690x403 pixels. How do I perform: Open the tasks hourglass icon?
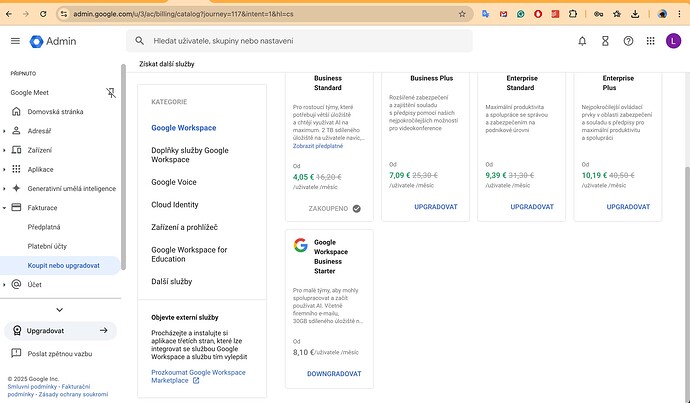(x=605, y=41)
